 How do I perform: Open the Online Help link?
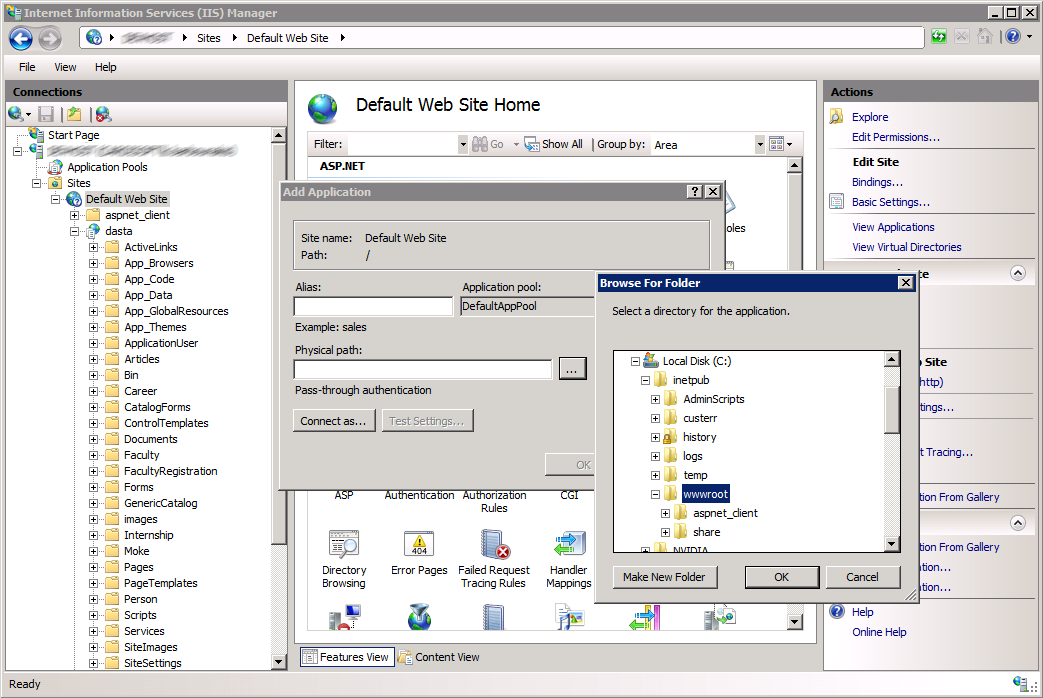coord(879,632)
